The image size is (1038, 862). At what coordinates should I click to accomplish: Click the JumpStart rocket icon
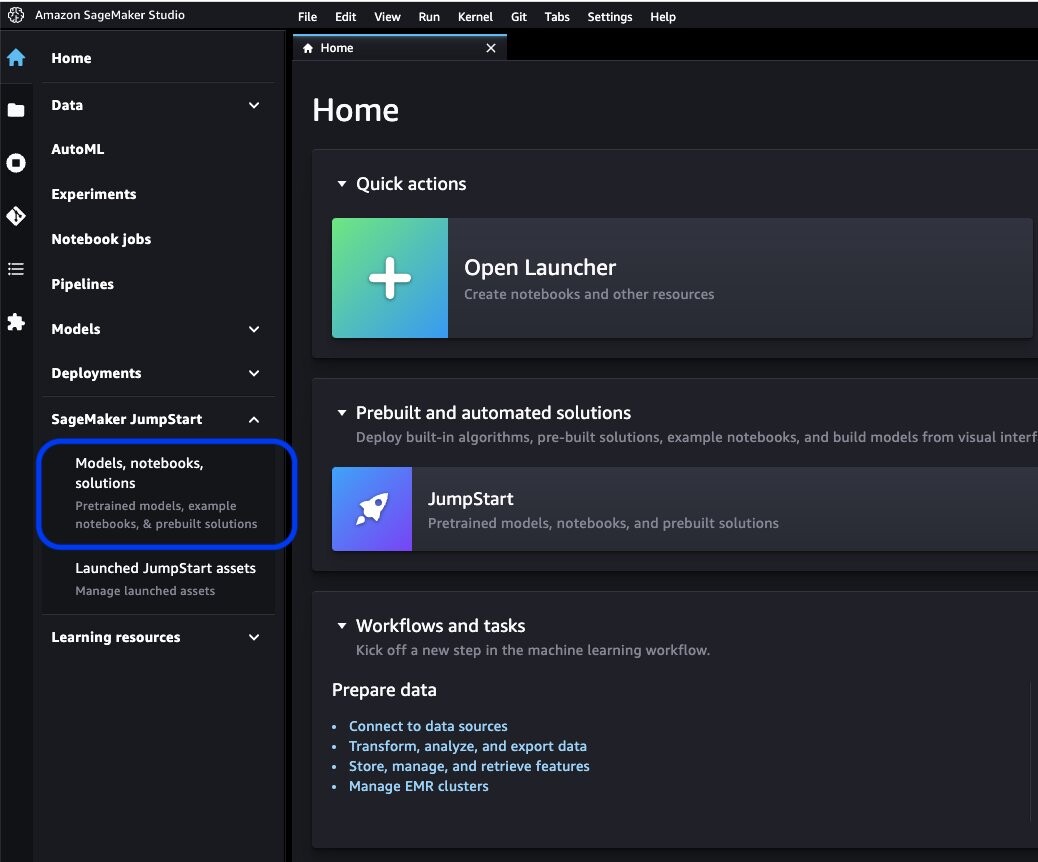(372, 508)
